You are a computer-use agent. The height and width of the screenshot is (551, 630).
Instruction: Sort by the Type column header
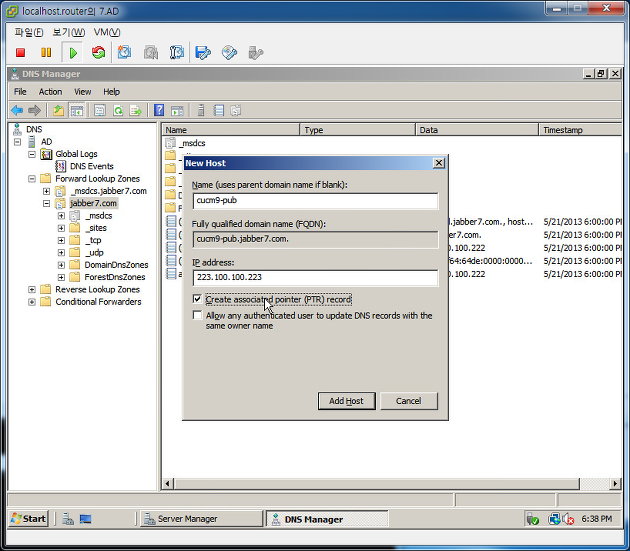(358, 130)
